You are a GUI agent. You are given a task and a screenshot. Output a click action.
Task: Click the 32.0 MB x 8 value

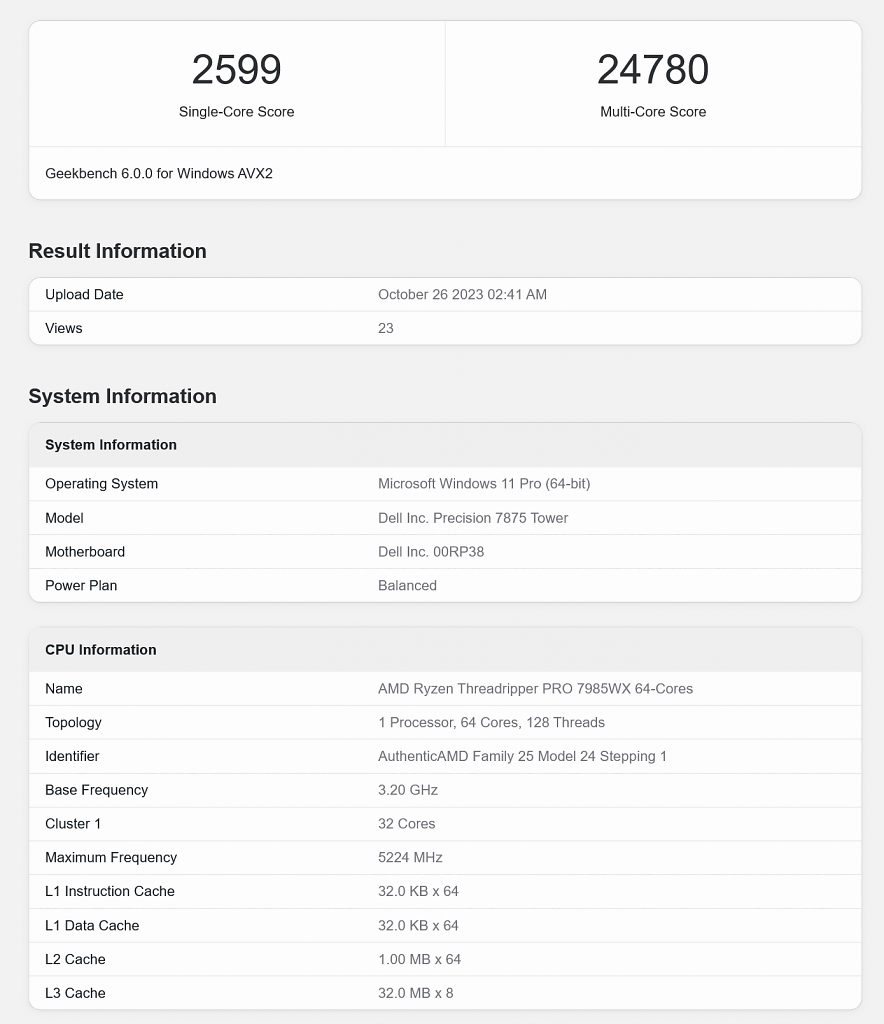[415, 994]
